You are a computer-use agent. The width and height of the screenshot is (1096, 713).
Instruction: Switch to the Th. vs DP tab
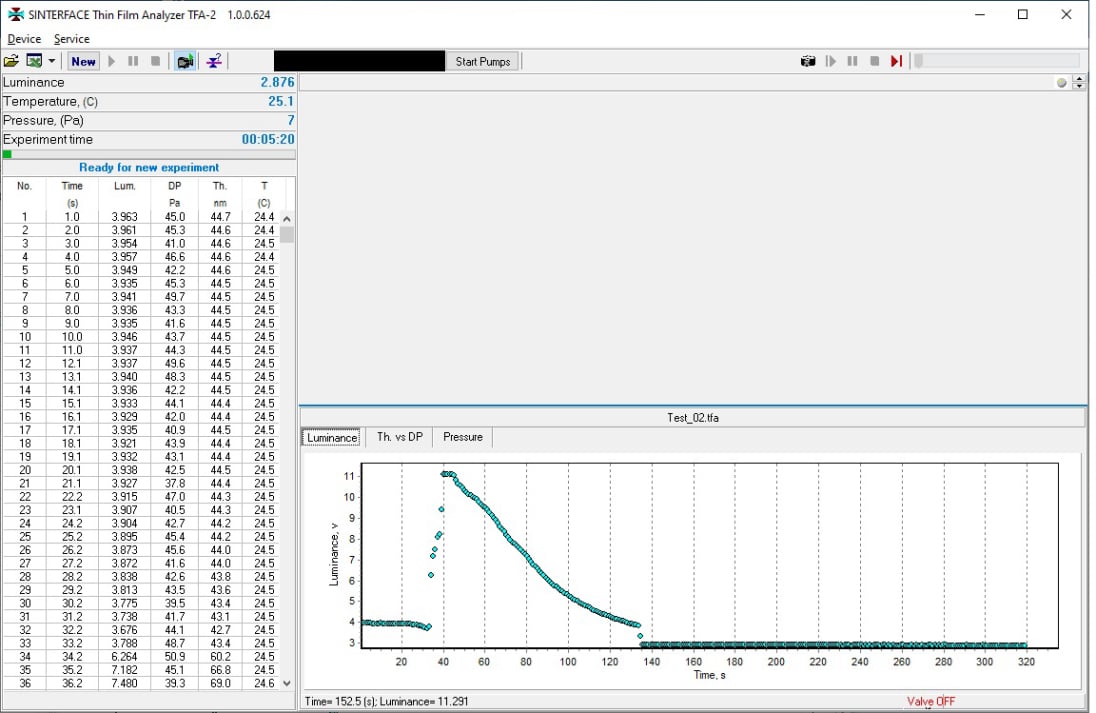pyautogui.click(x=400, y=437)
